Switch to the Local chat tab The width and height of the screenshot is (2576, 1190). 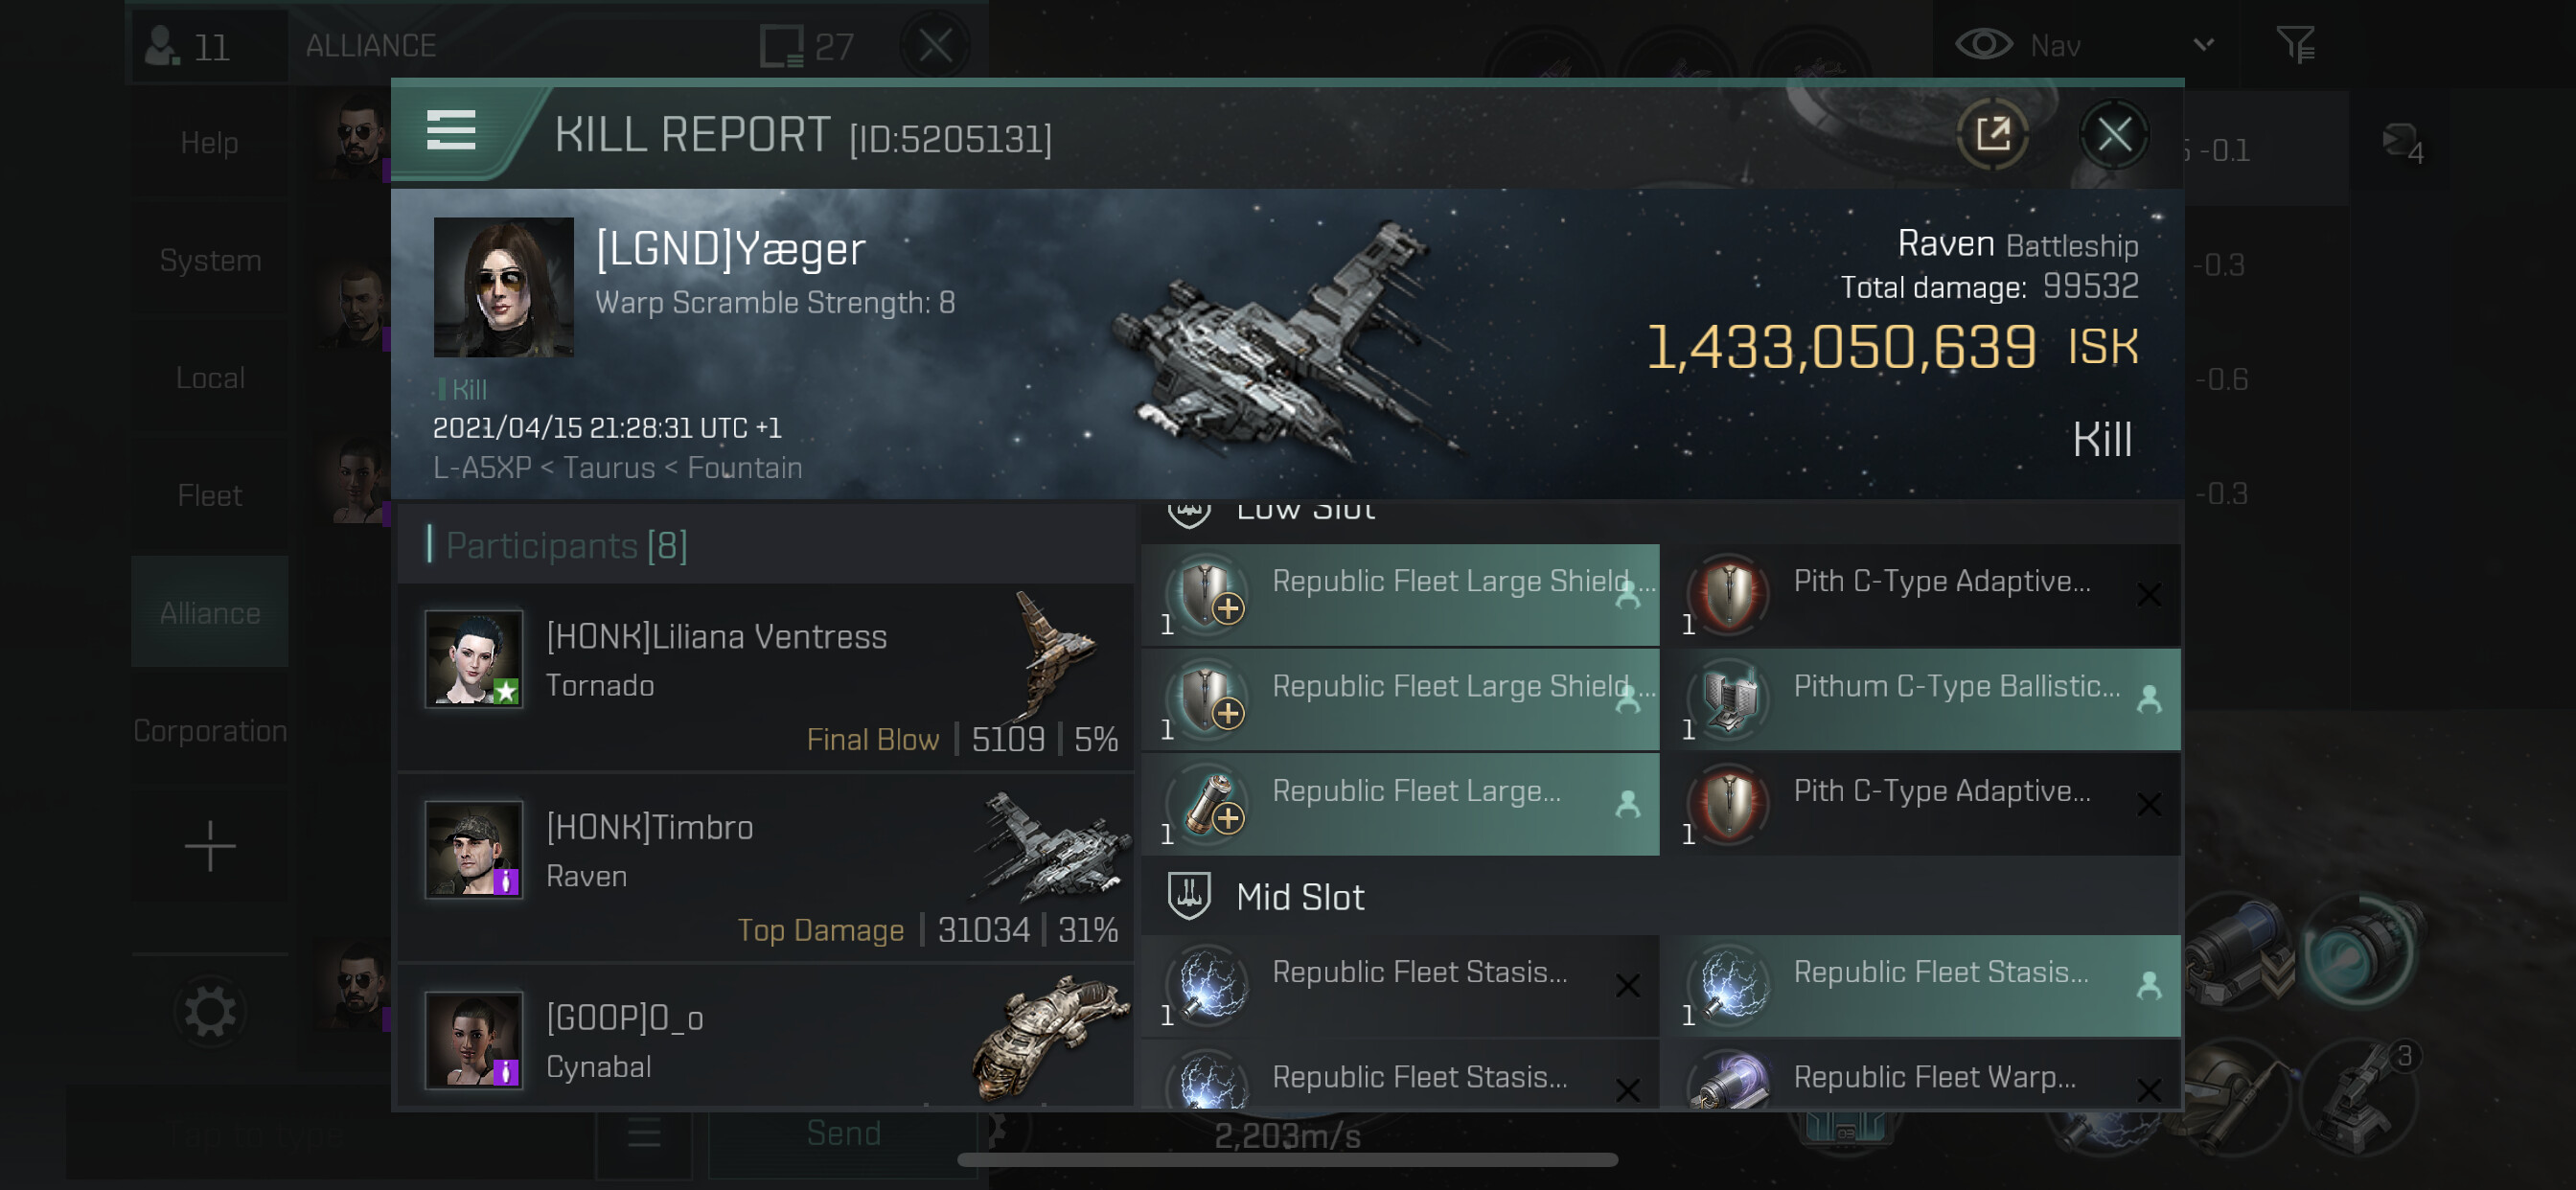coord(209,377)
